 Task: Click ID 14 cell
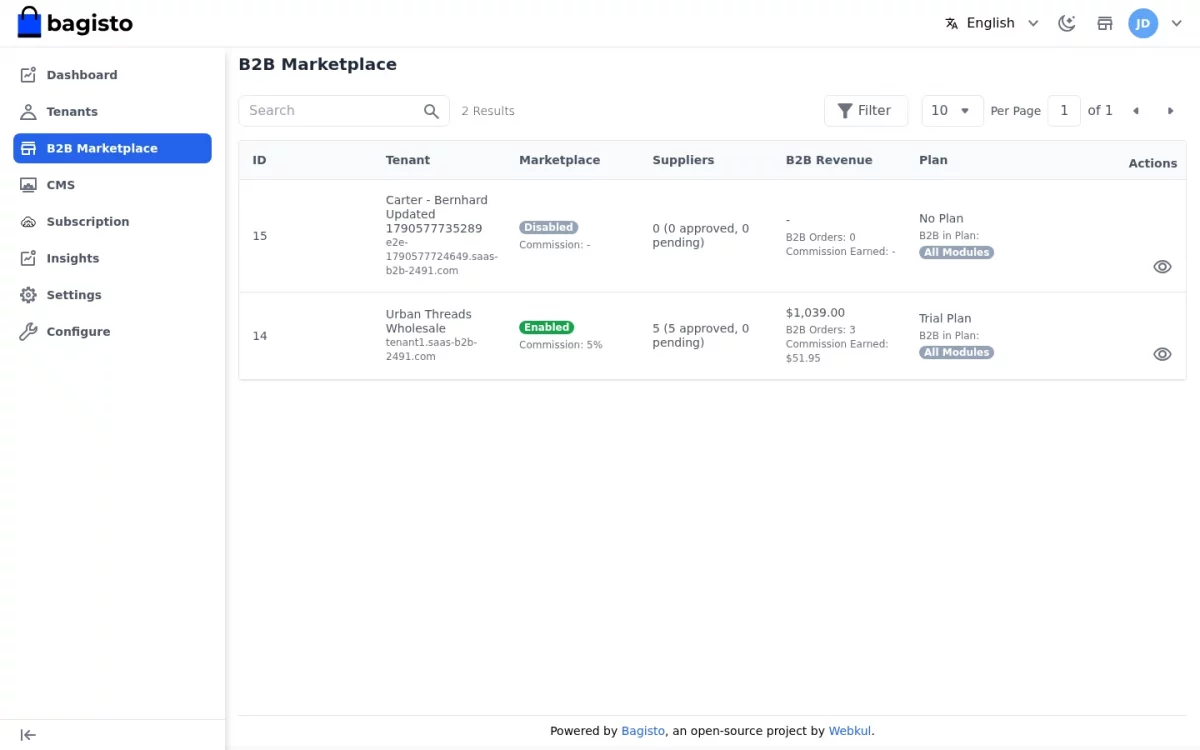coord(260,336)
